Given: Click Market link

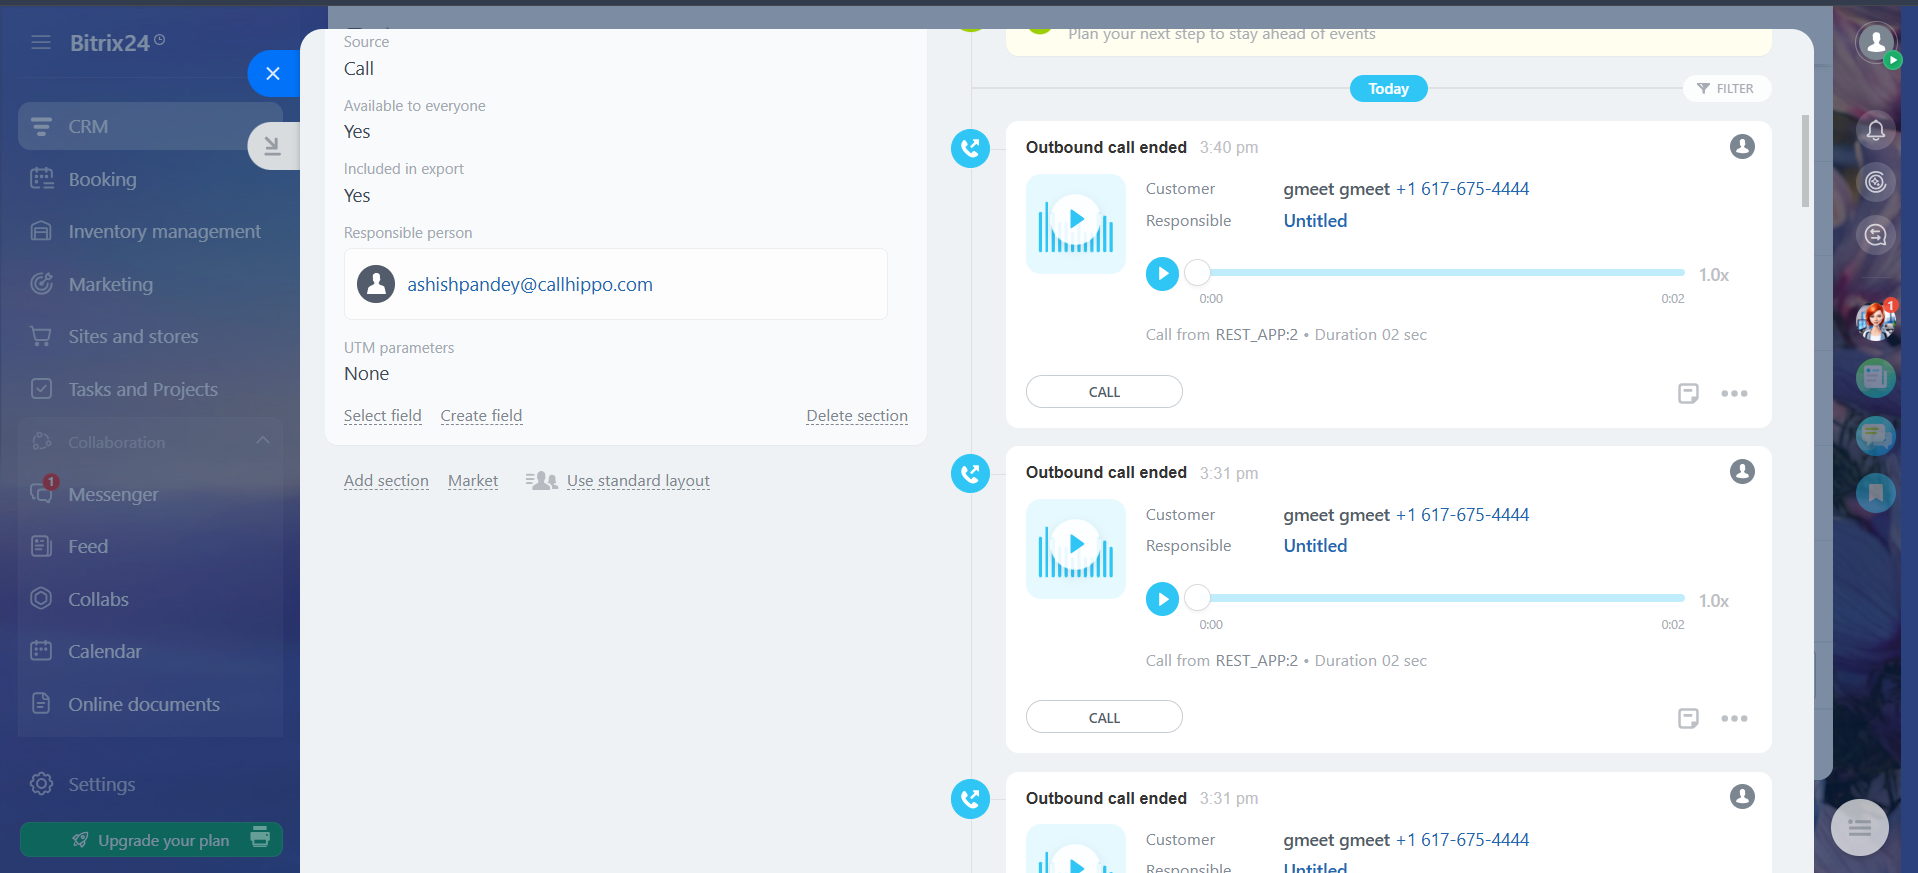Looking at the screenshot, I should click(473, 481).
